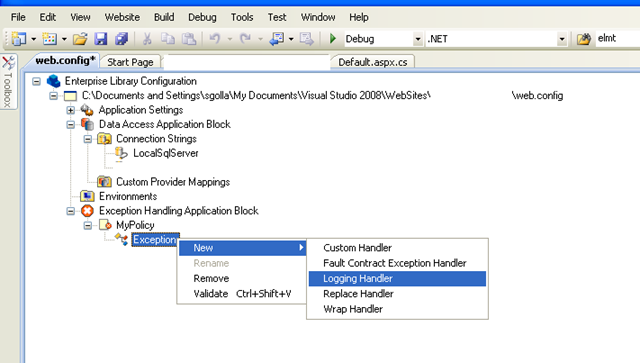Collapse the Connection Strings node
640x363 pixels.
pyautogui.click(x=88, y=139)
